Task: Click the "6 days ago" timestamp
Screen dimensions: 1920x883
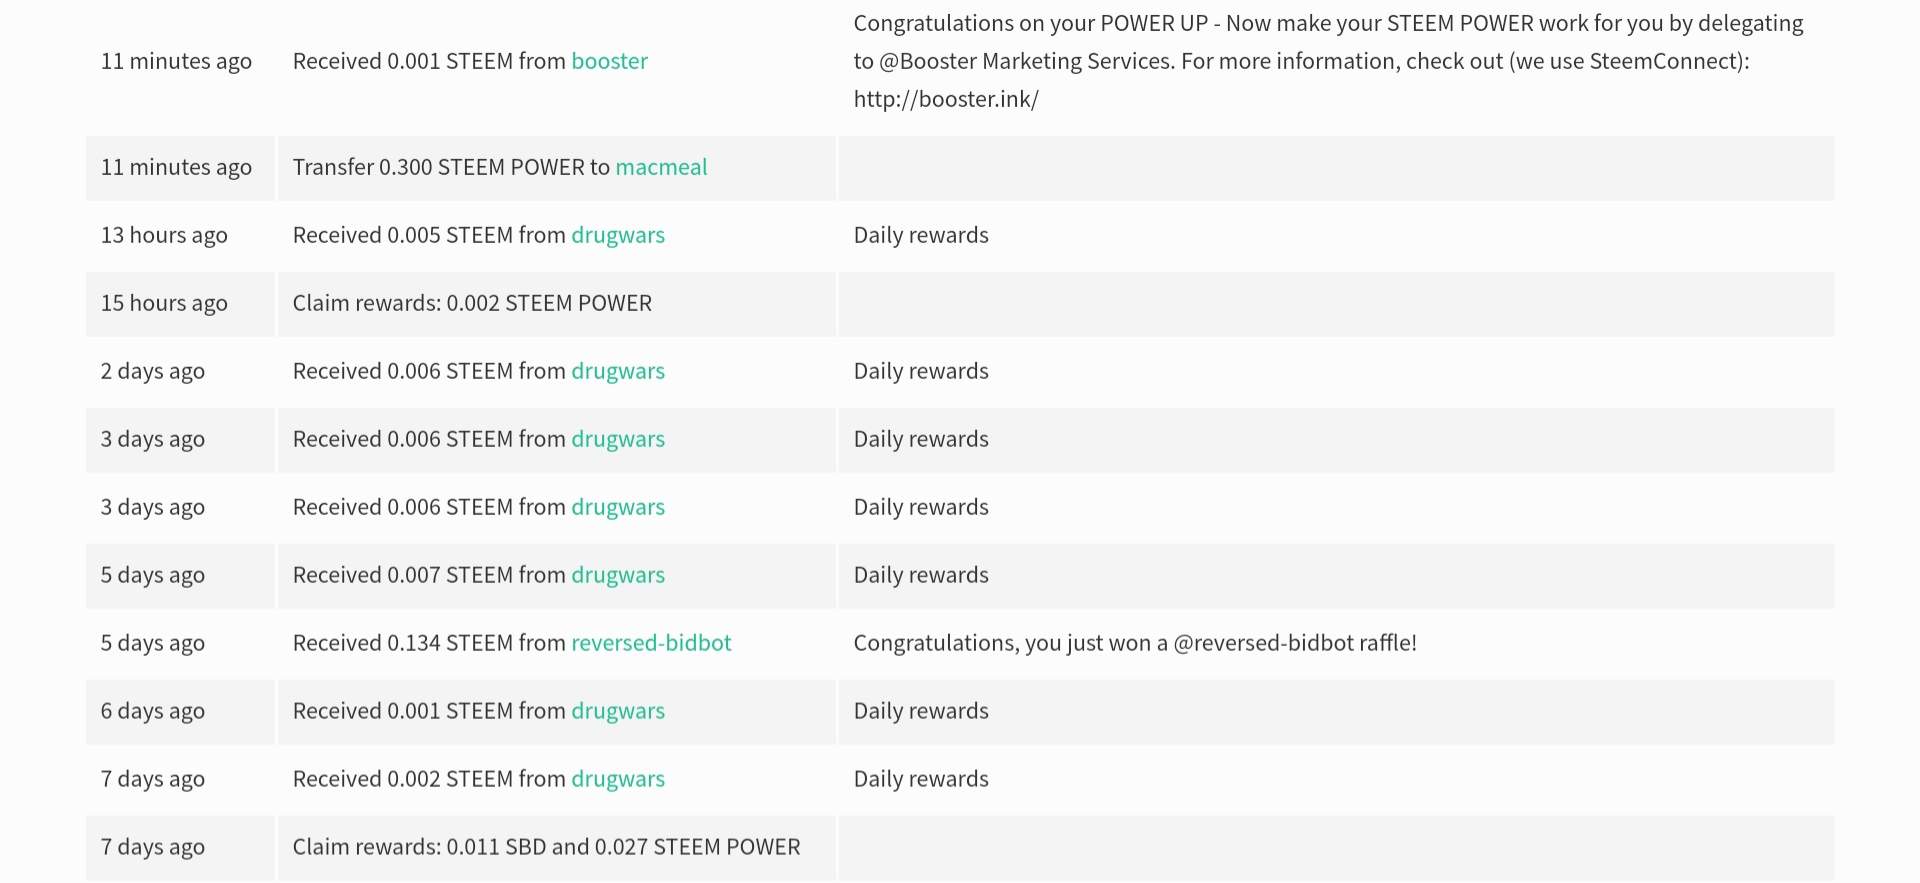Action: coord(152,711)
